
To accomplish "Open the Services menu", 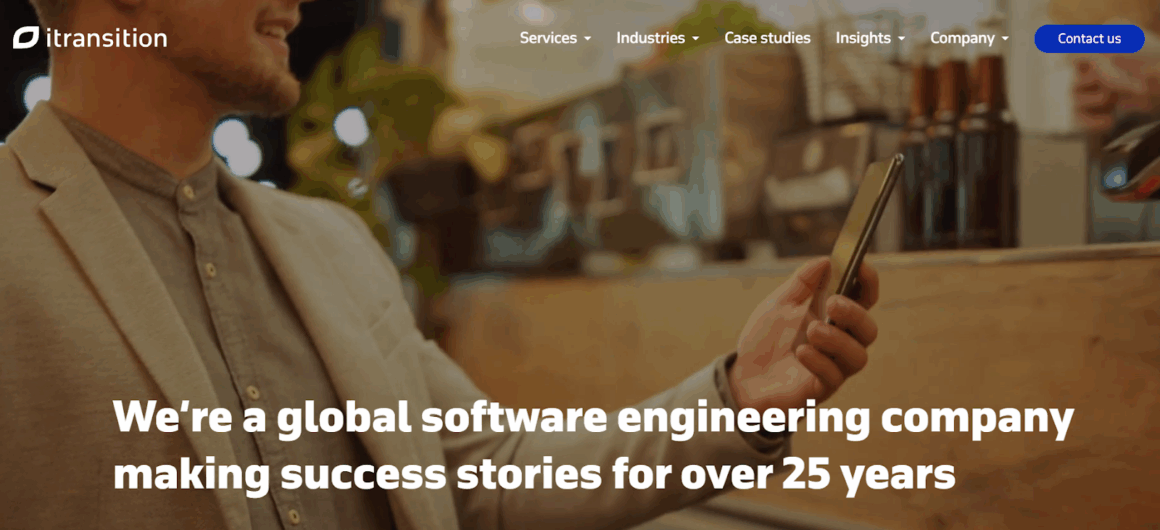I will pyautogui.click(x=548, y=38).
